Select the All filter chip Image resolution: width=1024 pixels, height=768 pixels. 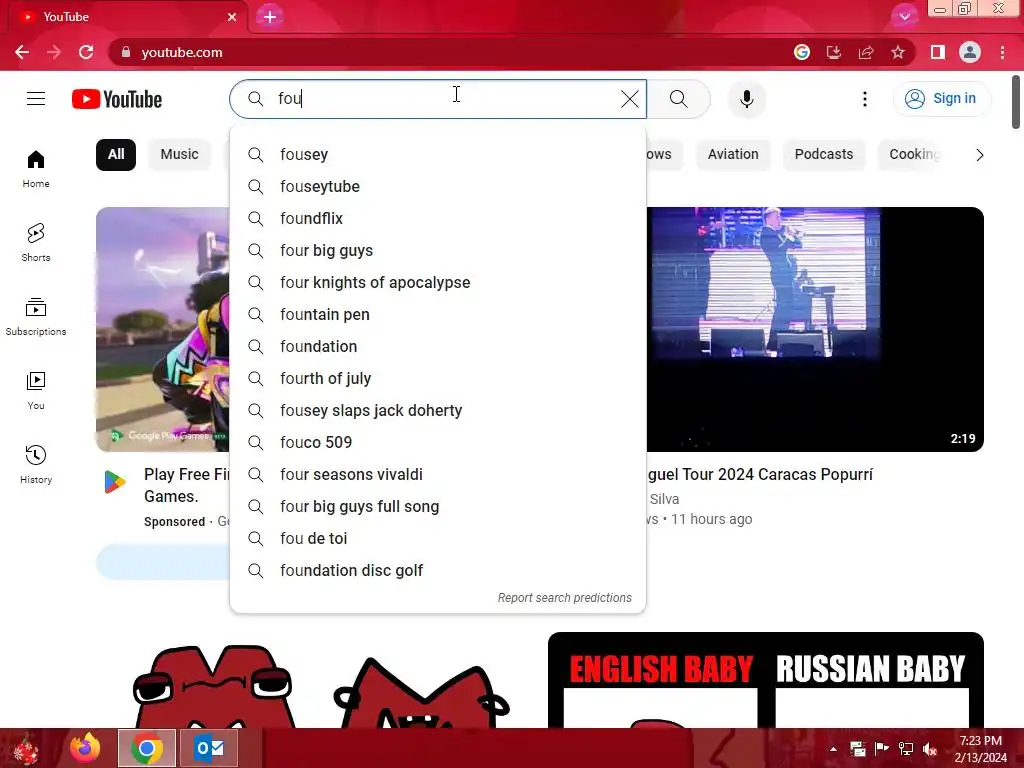click(x=116, y=154)
